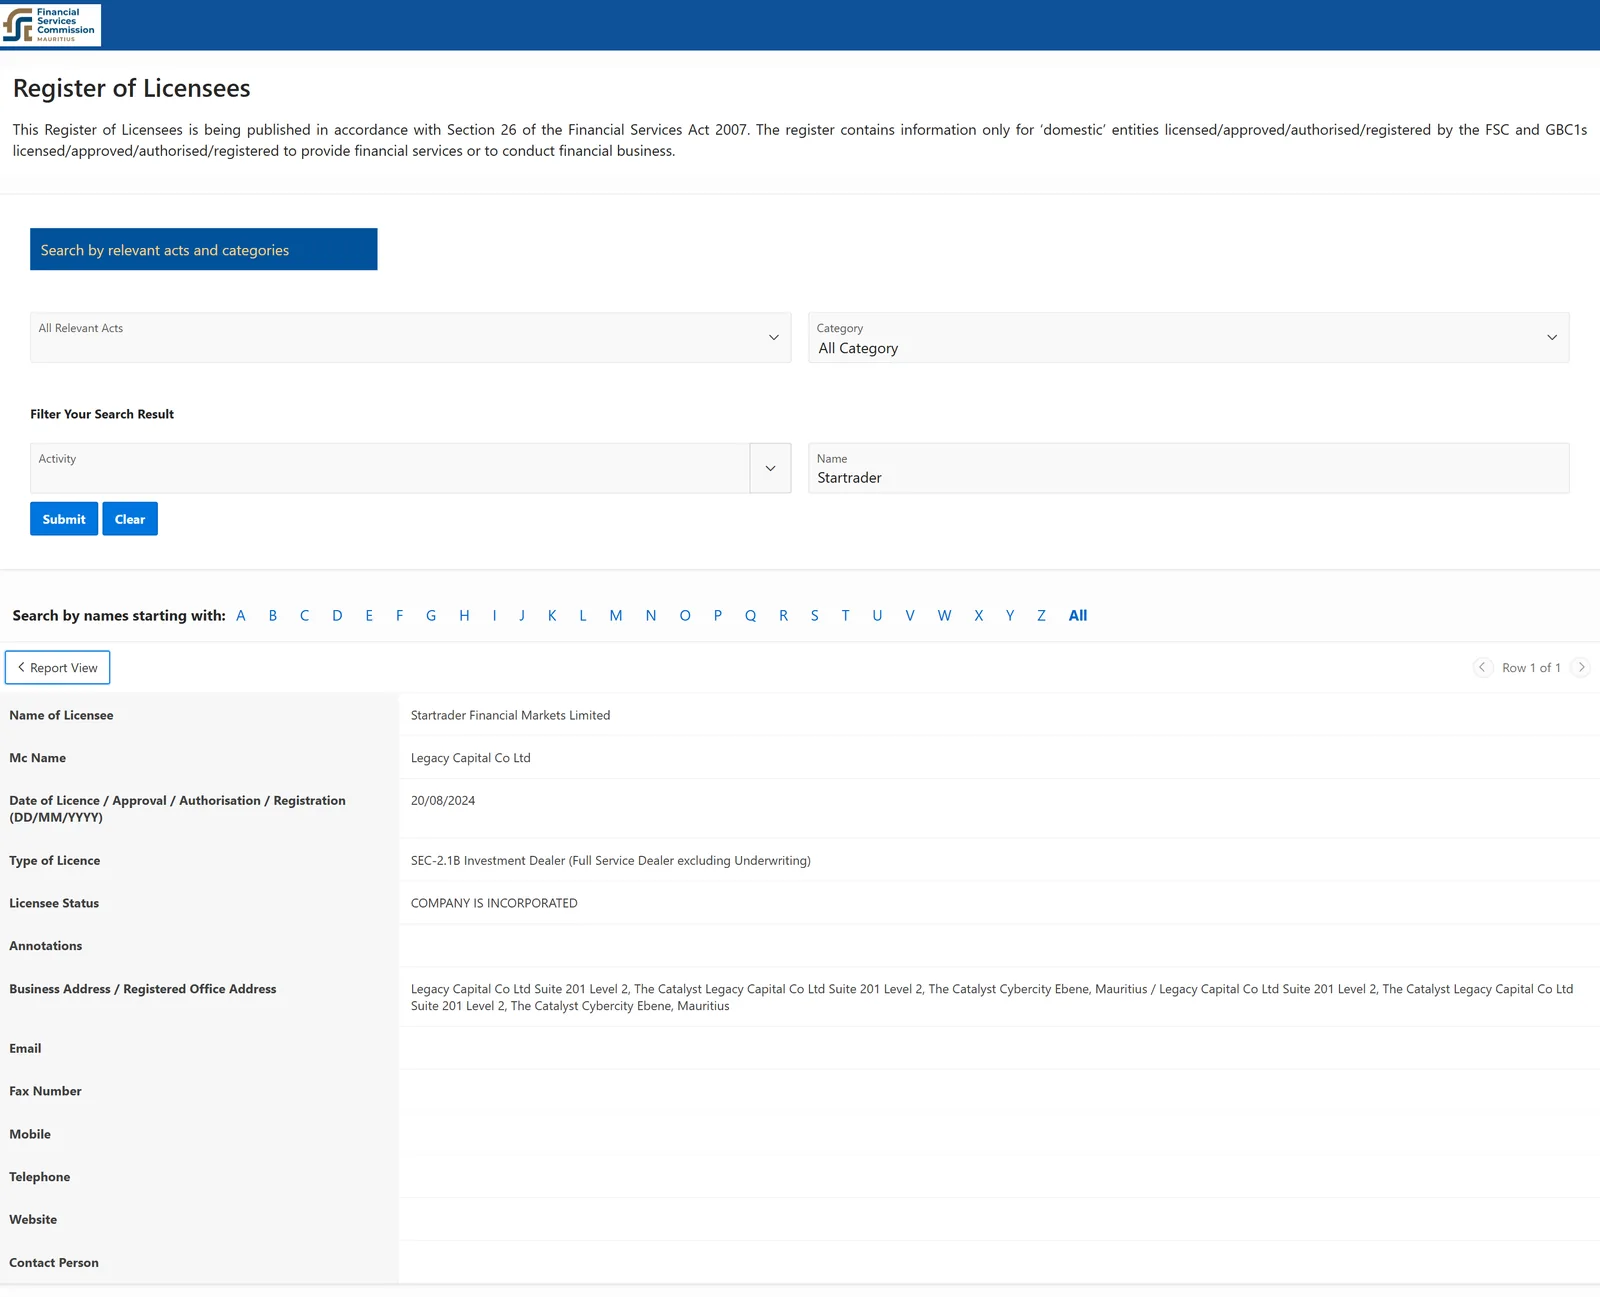Return to Report View
The height and width of the screenshot is (1297, 1600).
pos(58,668)
